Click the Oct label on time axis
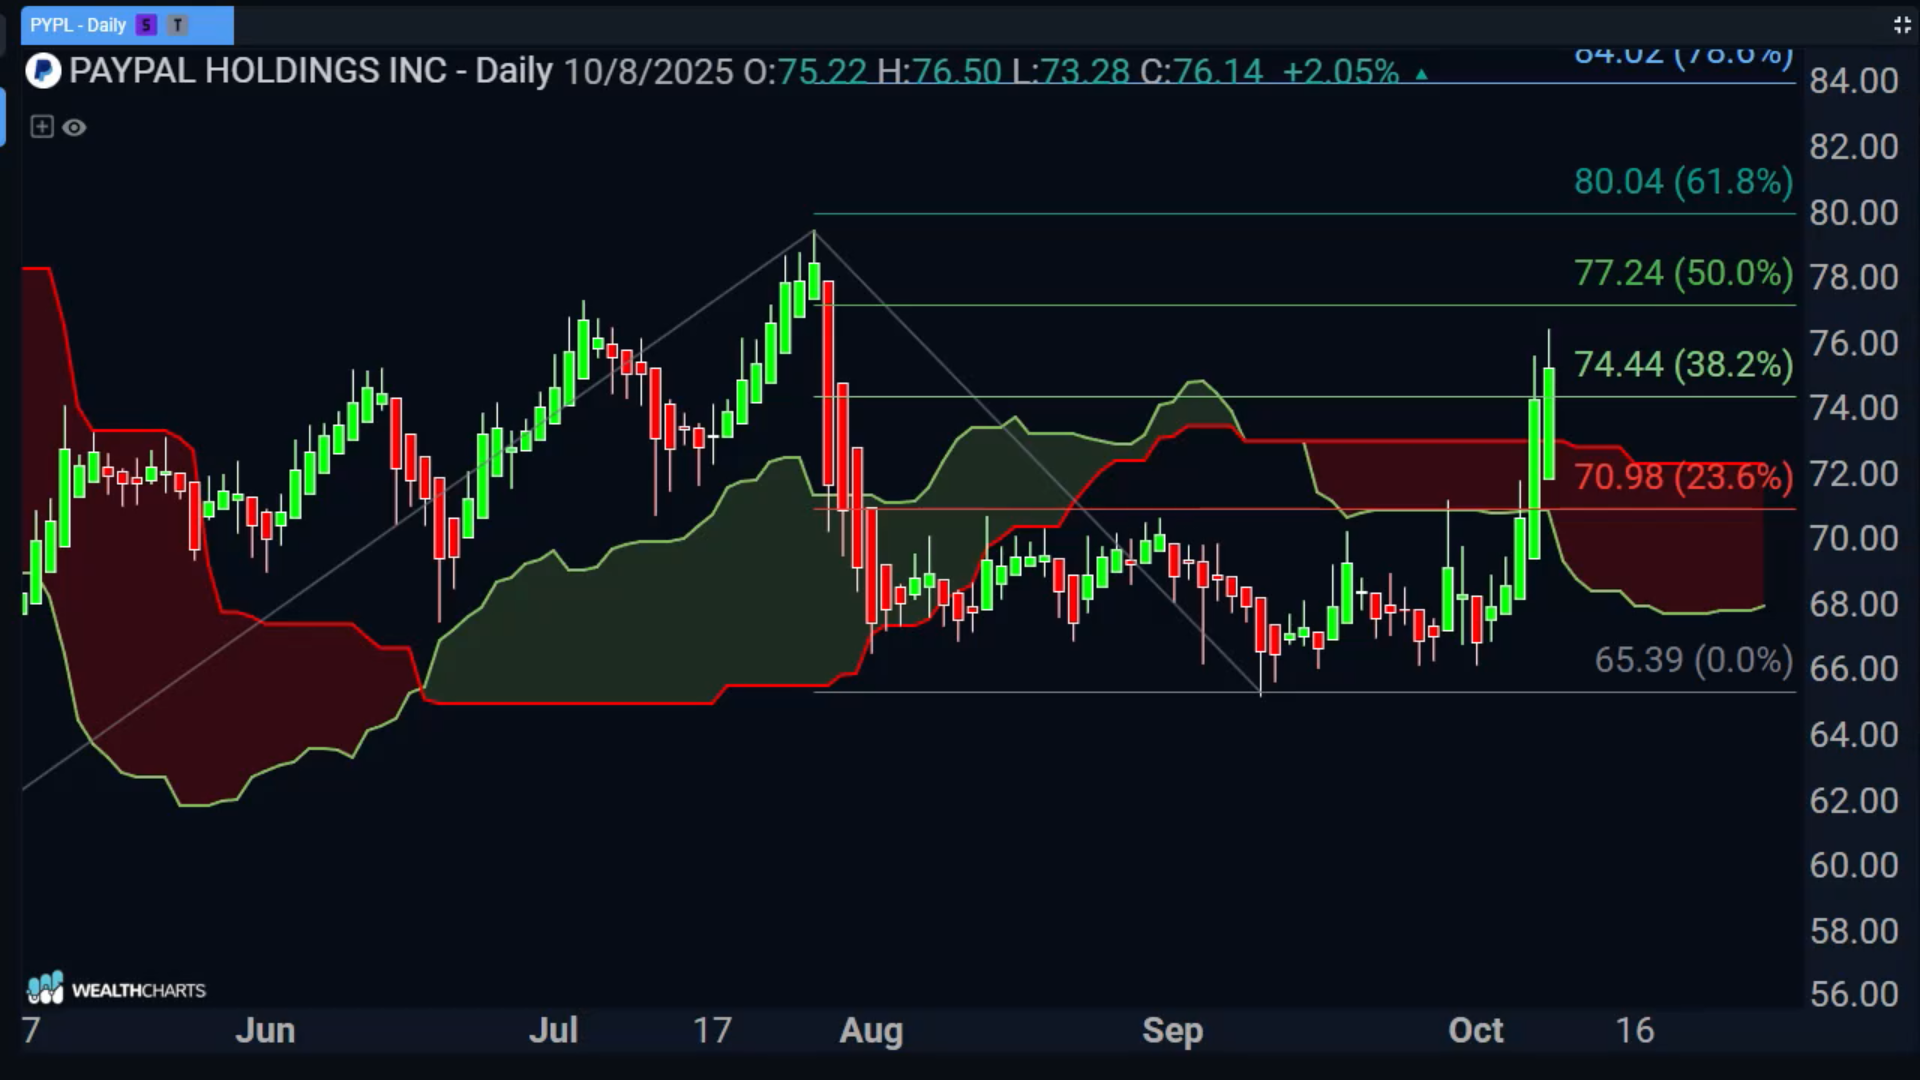 tap(1475, 1030)
